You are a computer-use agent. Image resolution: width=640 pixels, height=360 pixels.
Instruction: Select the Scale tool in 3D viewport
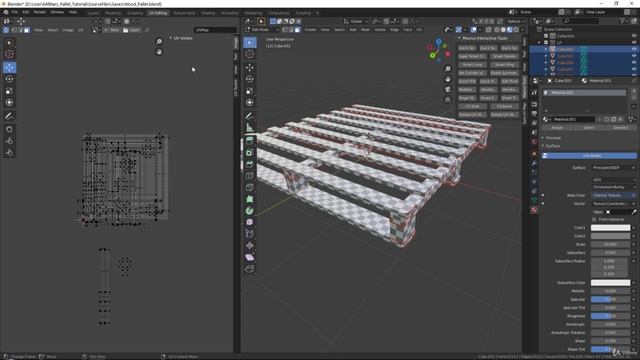click(250, 91)
